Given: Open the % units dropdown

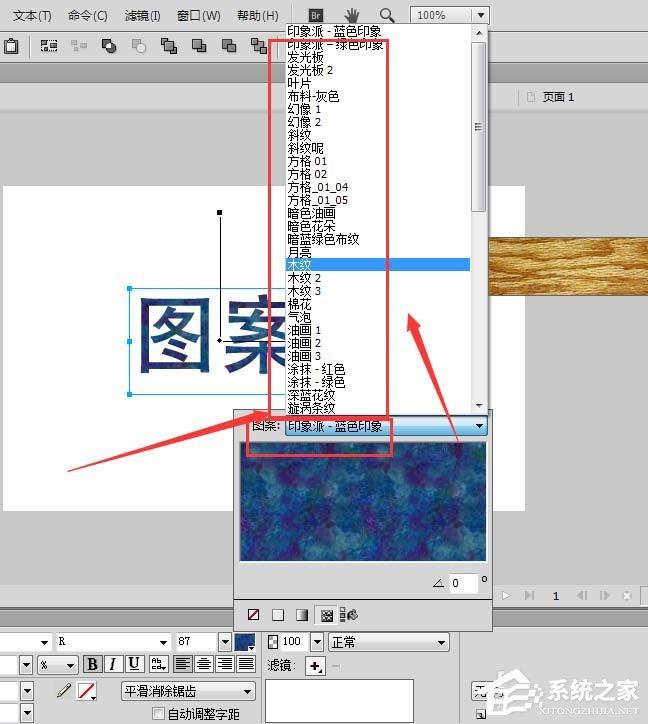Looking at the screenshot, I should [58, 665].
